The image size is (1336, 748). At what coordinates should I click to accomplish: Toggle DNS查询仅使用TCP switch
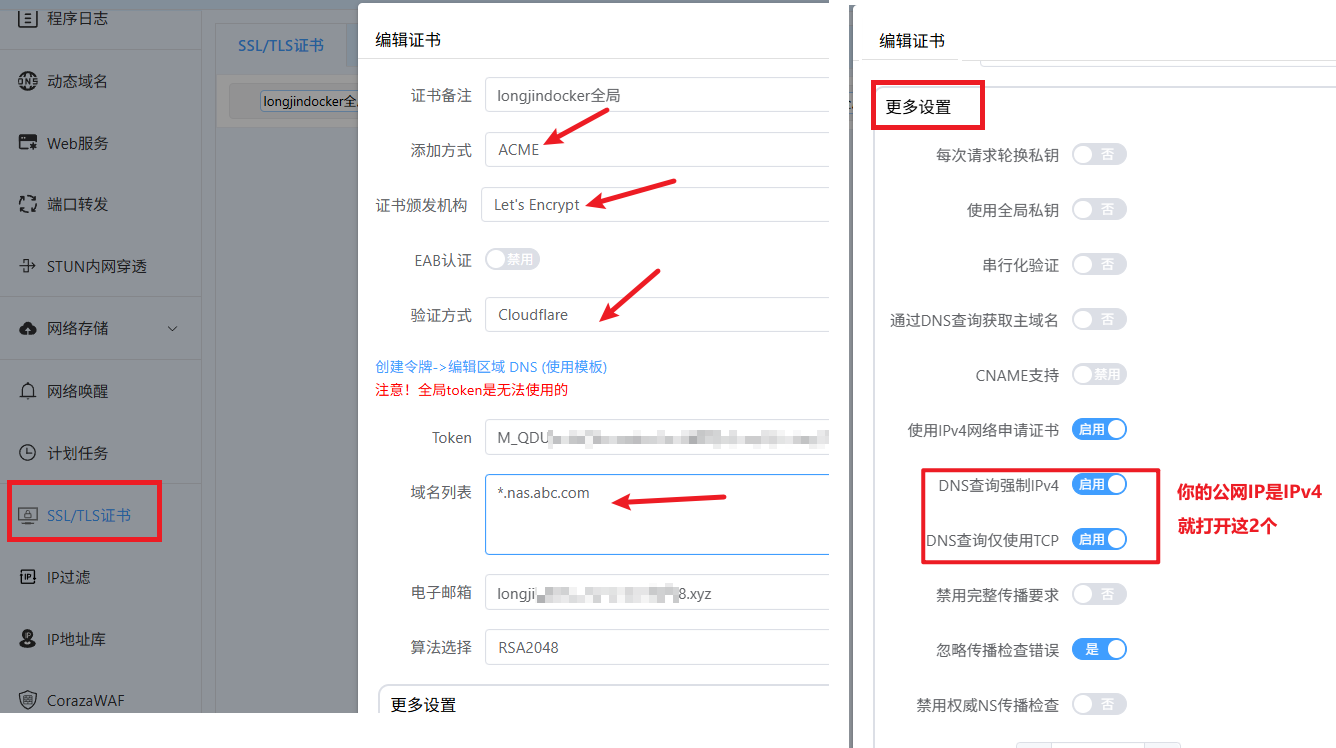click(x=1099, y=539)
